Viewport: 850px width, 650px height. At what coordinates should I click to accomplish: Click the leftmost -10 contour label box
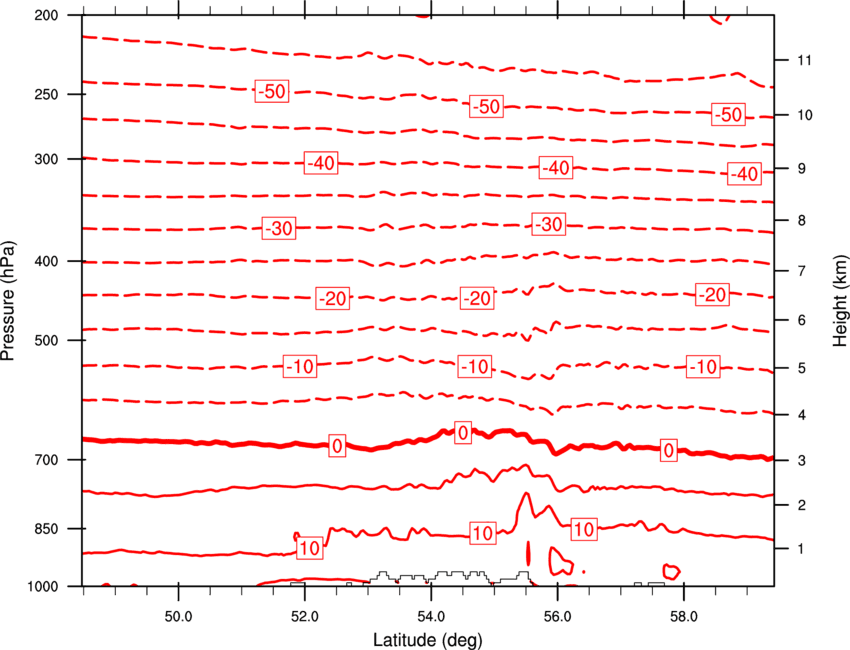coord(300,366)
